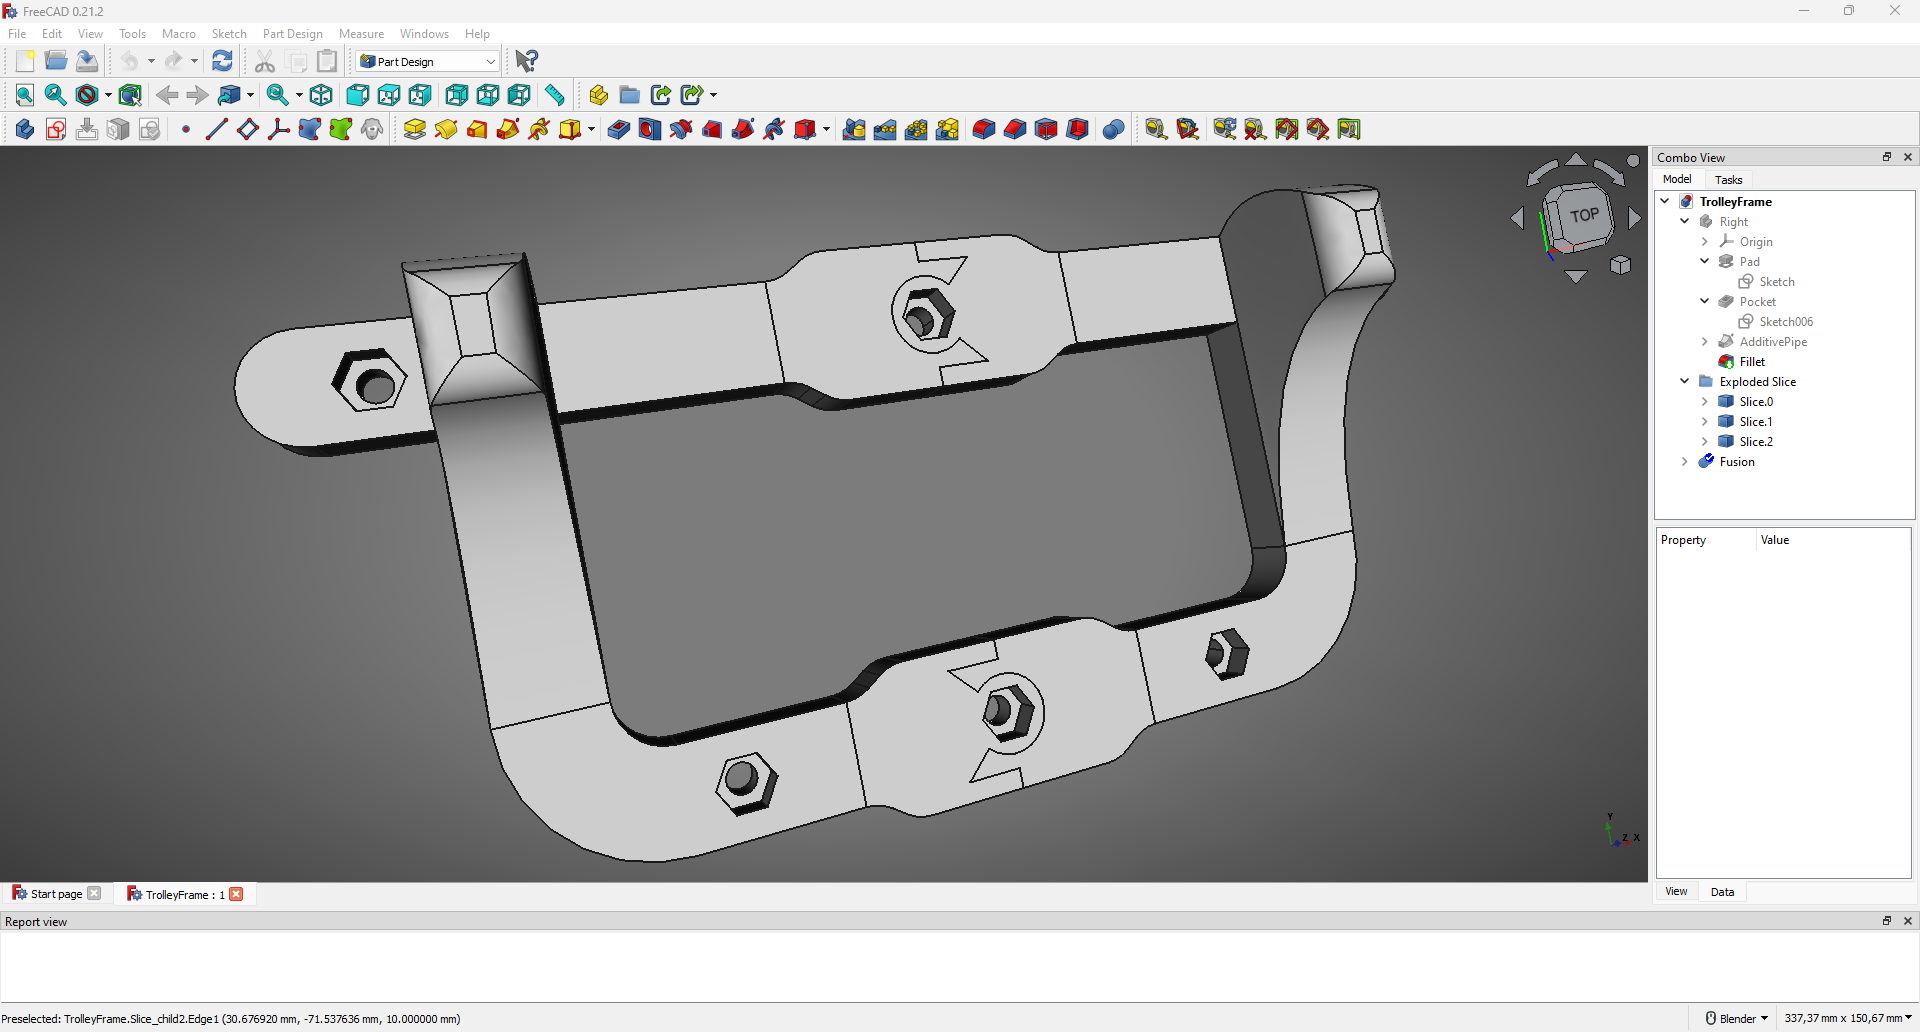Set view to Front
Viewport: 1920px width, 1032px height.
[357, 95]
